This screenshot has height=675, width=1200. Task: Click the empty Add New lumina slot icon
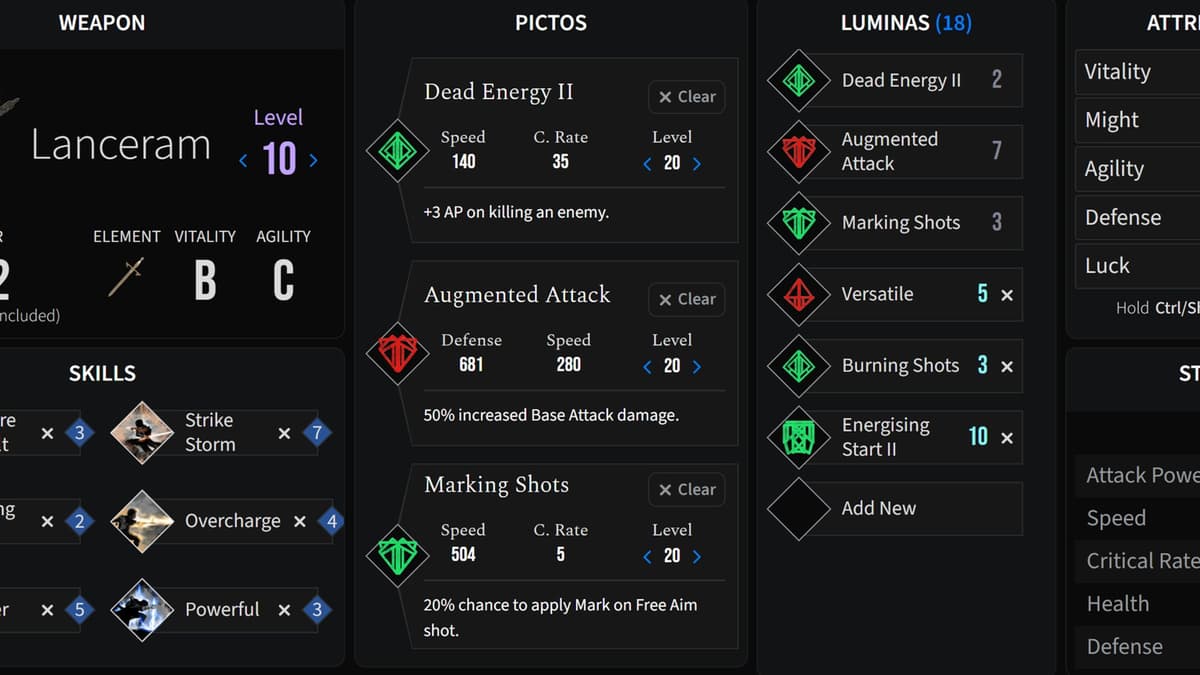click(798, 508)
